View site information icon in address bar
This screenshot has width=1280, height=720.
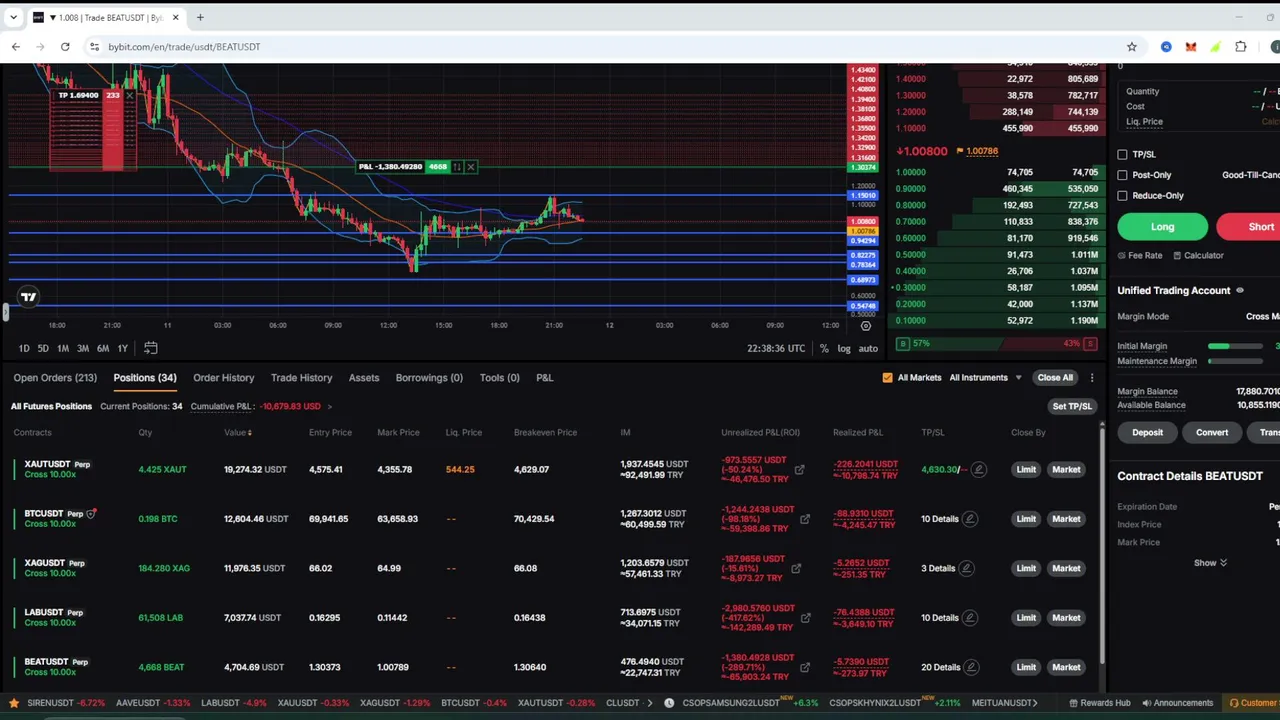coord(94,47)
